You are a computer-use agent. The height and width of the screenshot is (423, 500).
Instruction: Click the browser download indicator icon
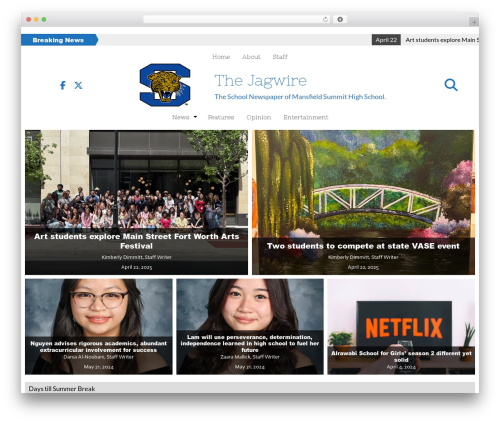point(340,20)
